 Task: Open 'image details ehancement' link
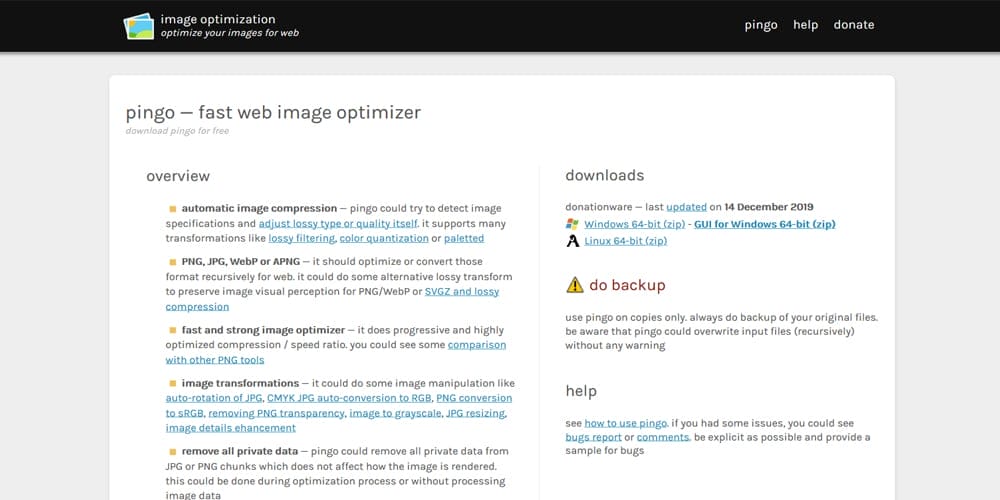click(x=231, y=428)
